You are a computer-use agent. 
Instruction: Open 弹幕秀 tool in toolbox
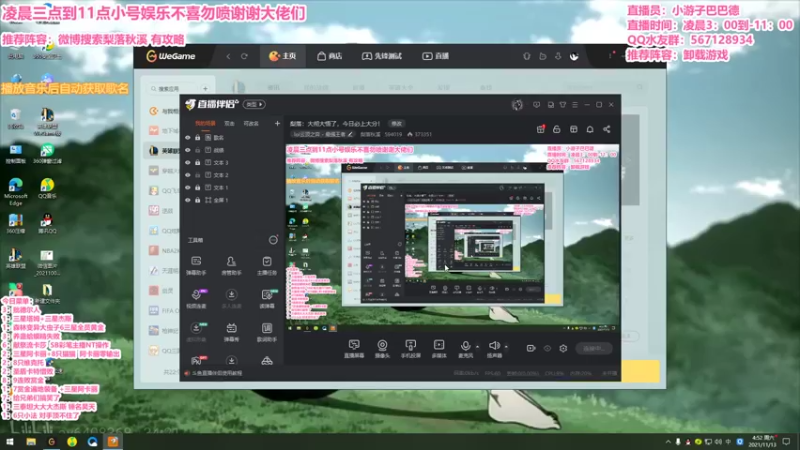(x=231, y=332)
